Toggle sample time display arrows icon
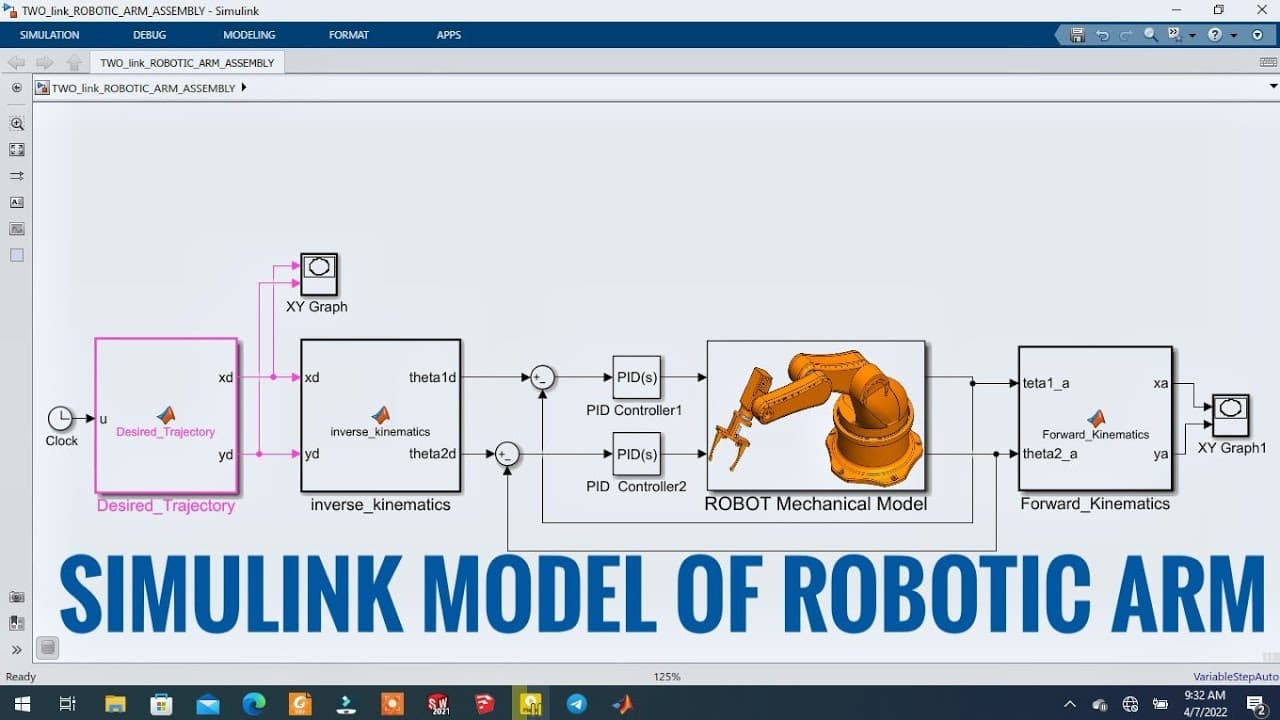This screenshot has width=1280, height=720. [x=16, y=176]
